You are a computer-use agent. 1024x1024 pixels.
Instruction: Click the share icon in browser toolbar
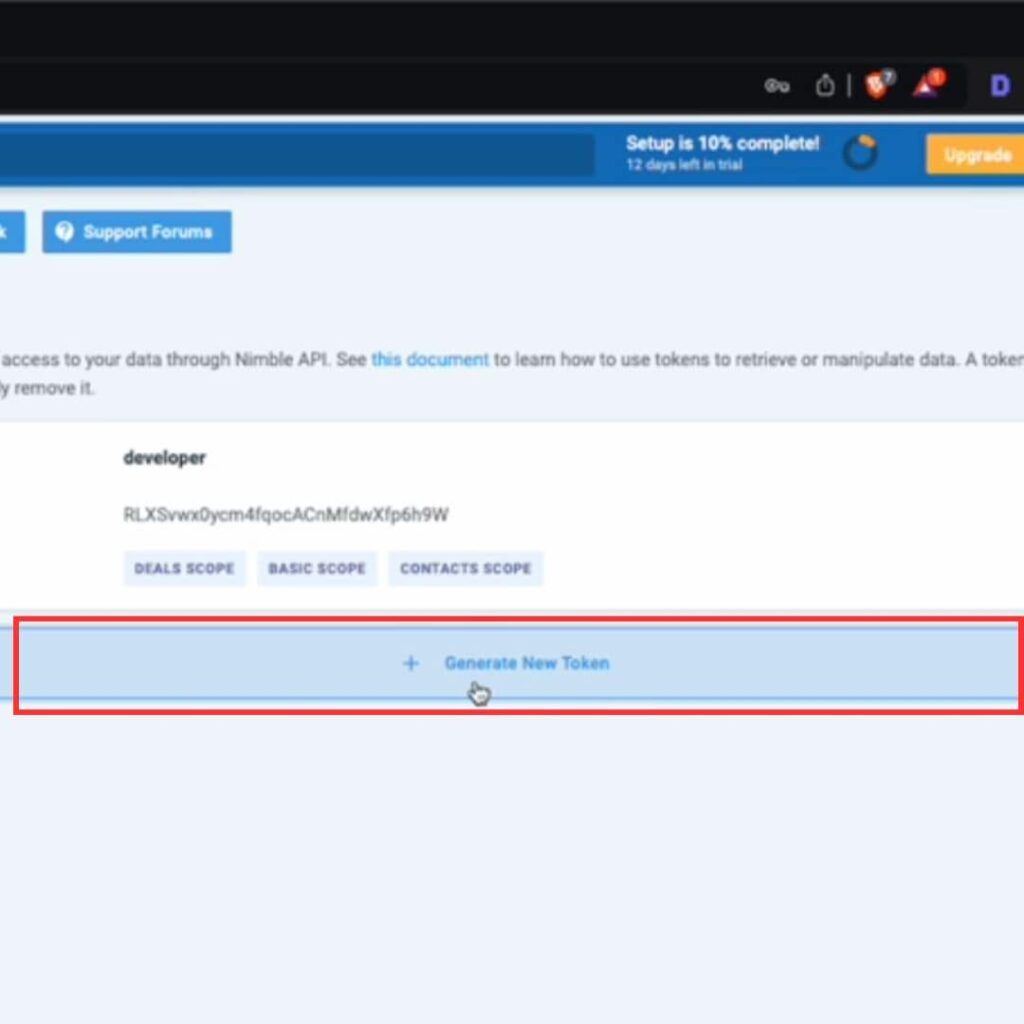[x=824, y=86]
